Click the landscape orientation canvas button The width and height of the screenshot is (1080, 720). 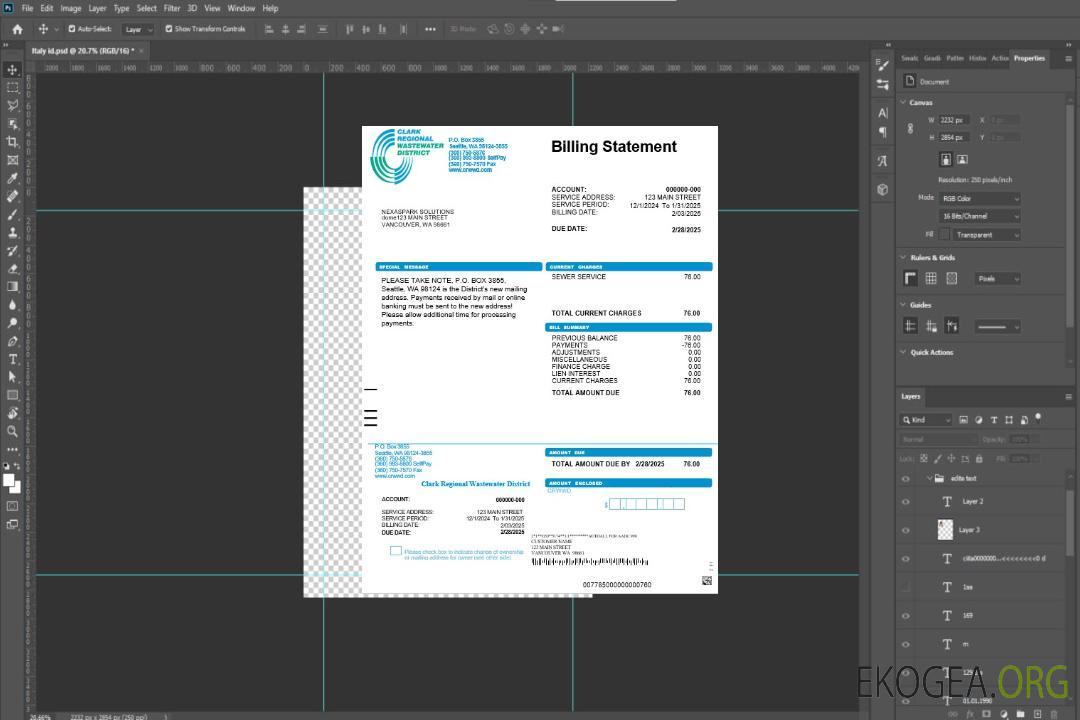coord(962,159)
